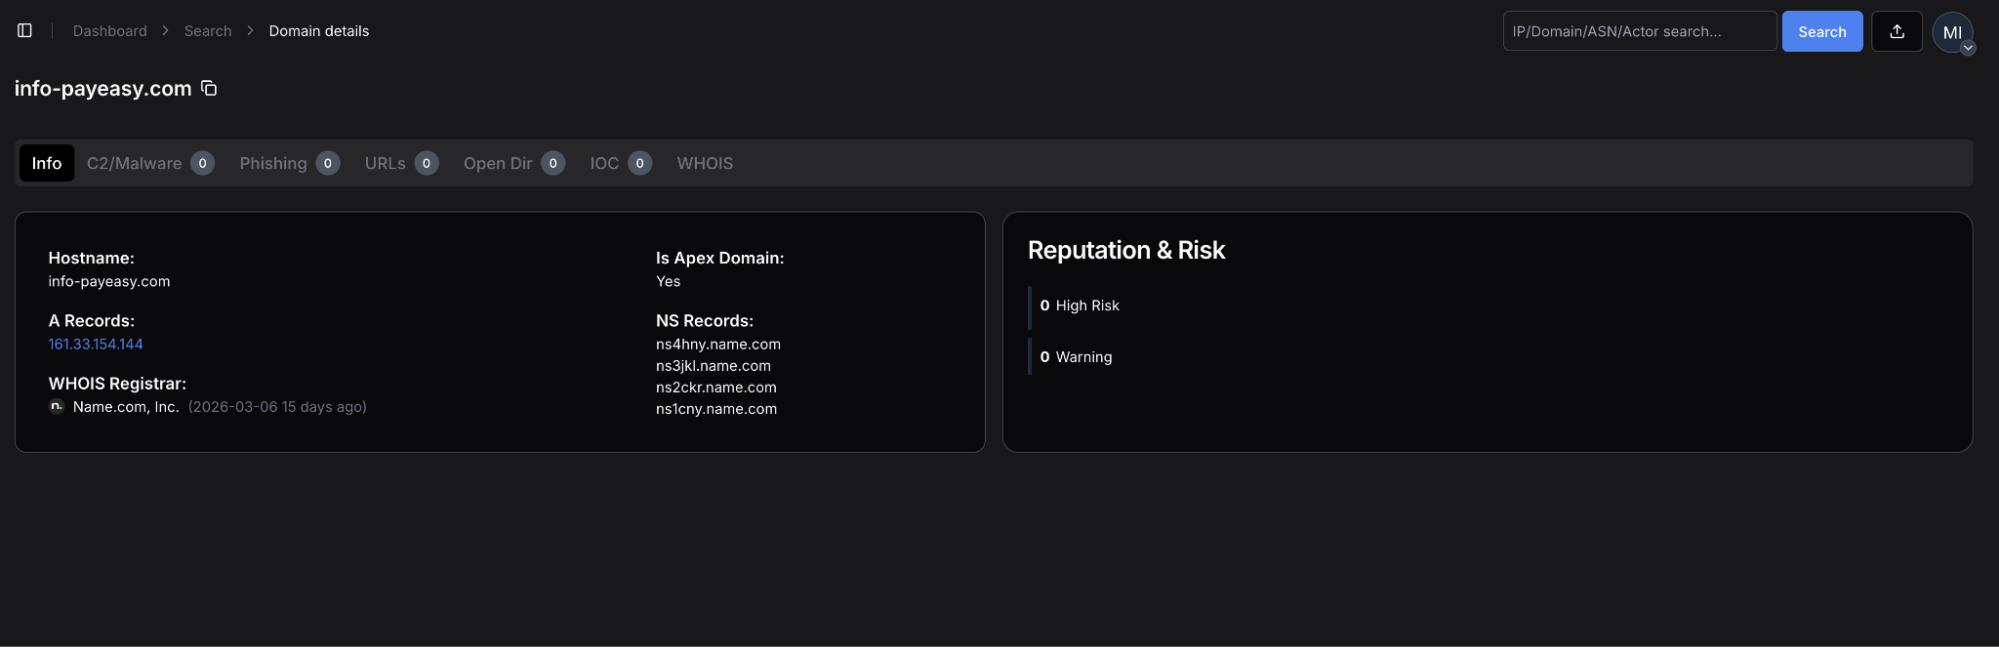The height and width of the screenshot is (648, 1999).
Task: Click the Name.com registrar logo icon
Action: [x=57, y=407]
